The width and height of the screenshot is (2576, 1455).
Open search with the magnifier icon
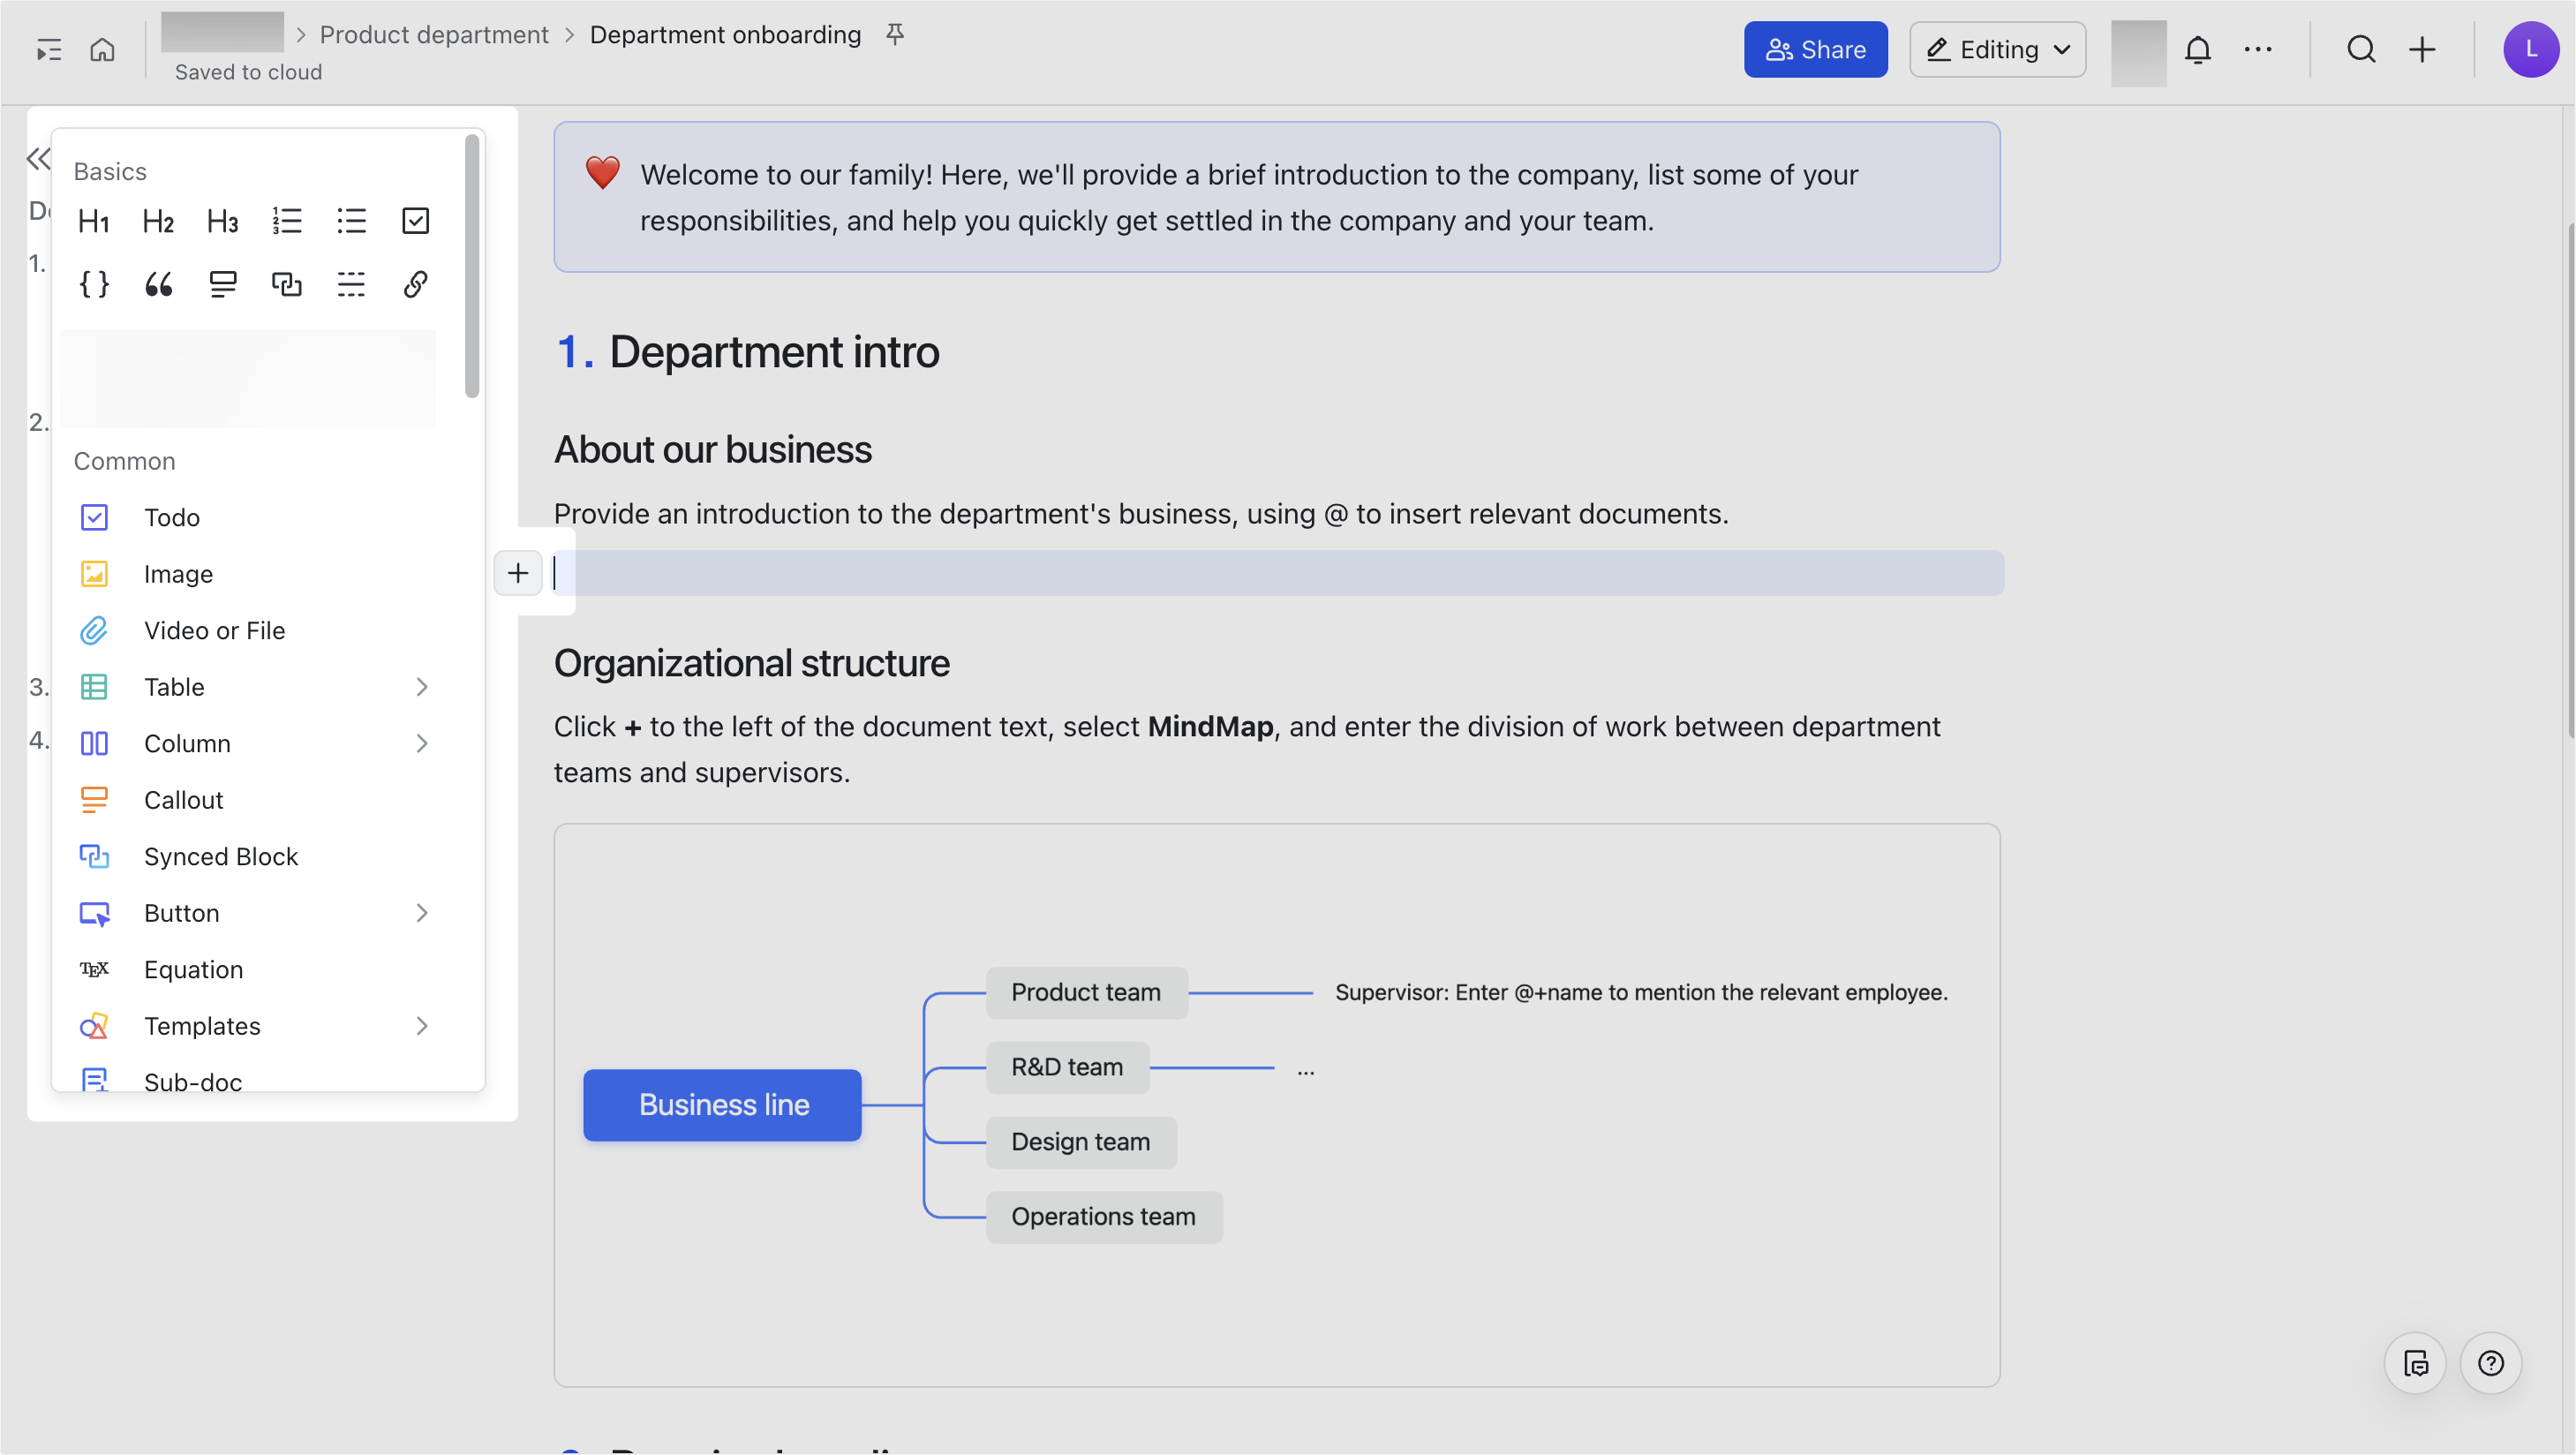coord(2360,49)
